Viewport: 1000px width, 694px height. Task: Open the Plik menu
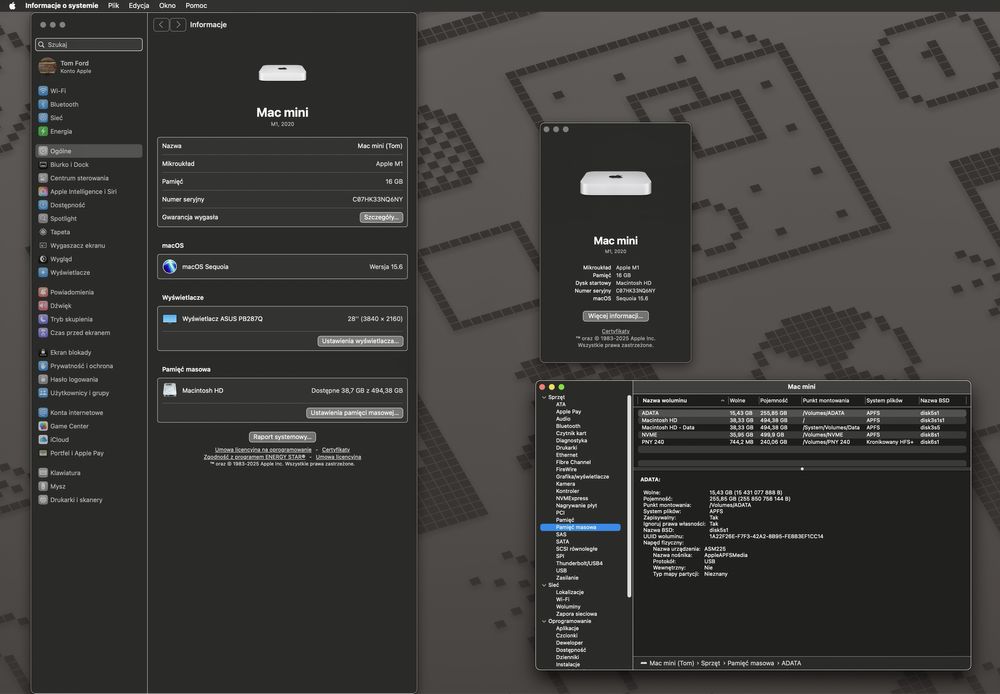pos(114,6)
